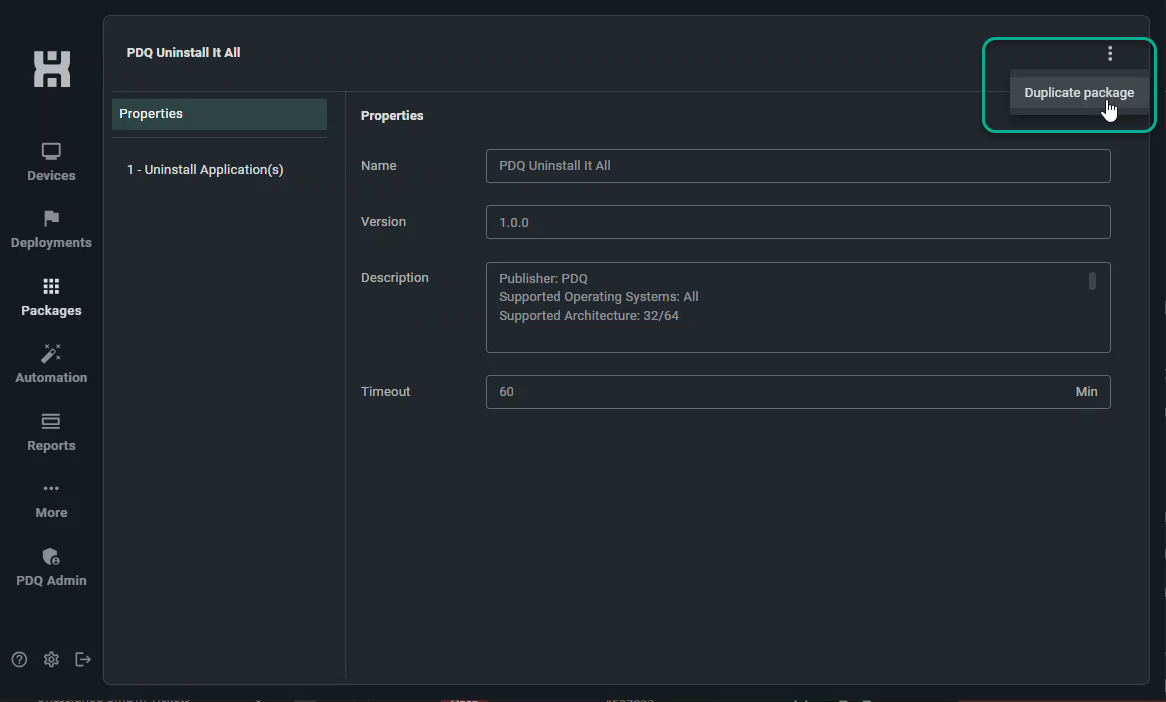1166x702 pixels.
Task: Click the Min unit label in Timeout field
Action: coord(1087,391)
